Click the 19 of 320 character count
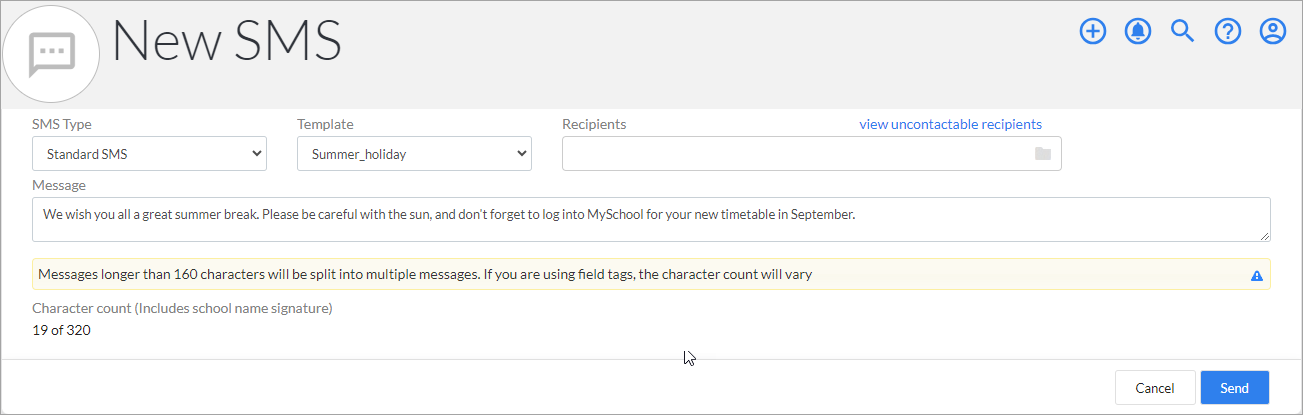1303x415 pixels. pyautogui.click(x=61, y=330)
